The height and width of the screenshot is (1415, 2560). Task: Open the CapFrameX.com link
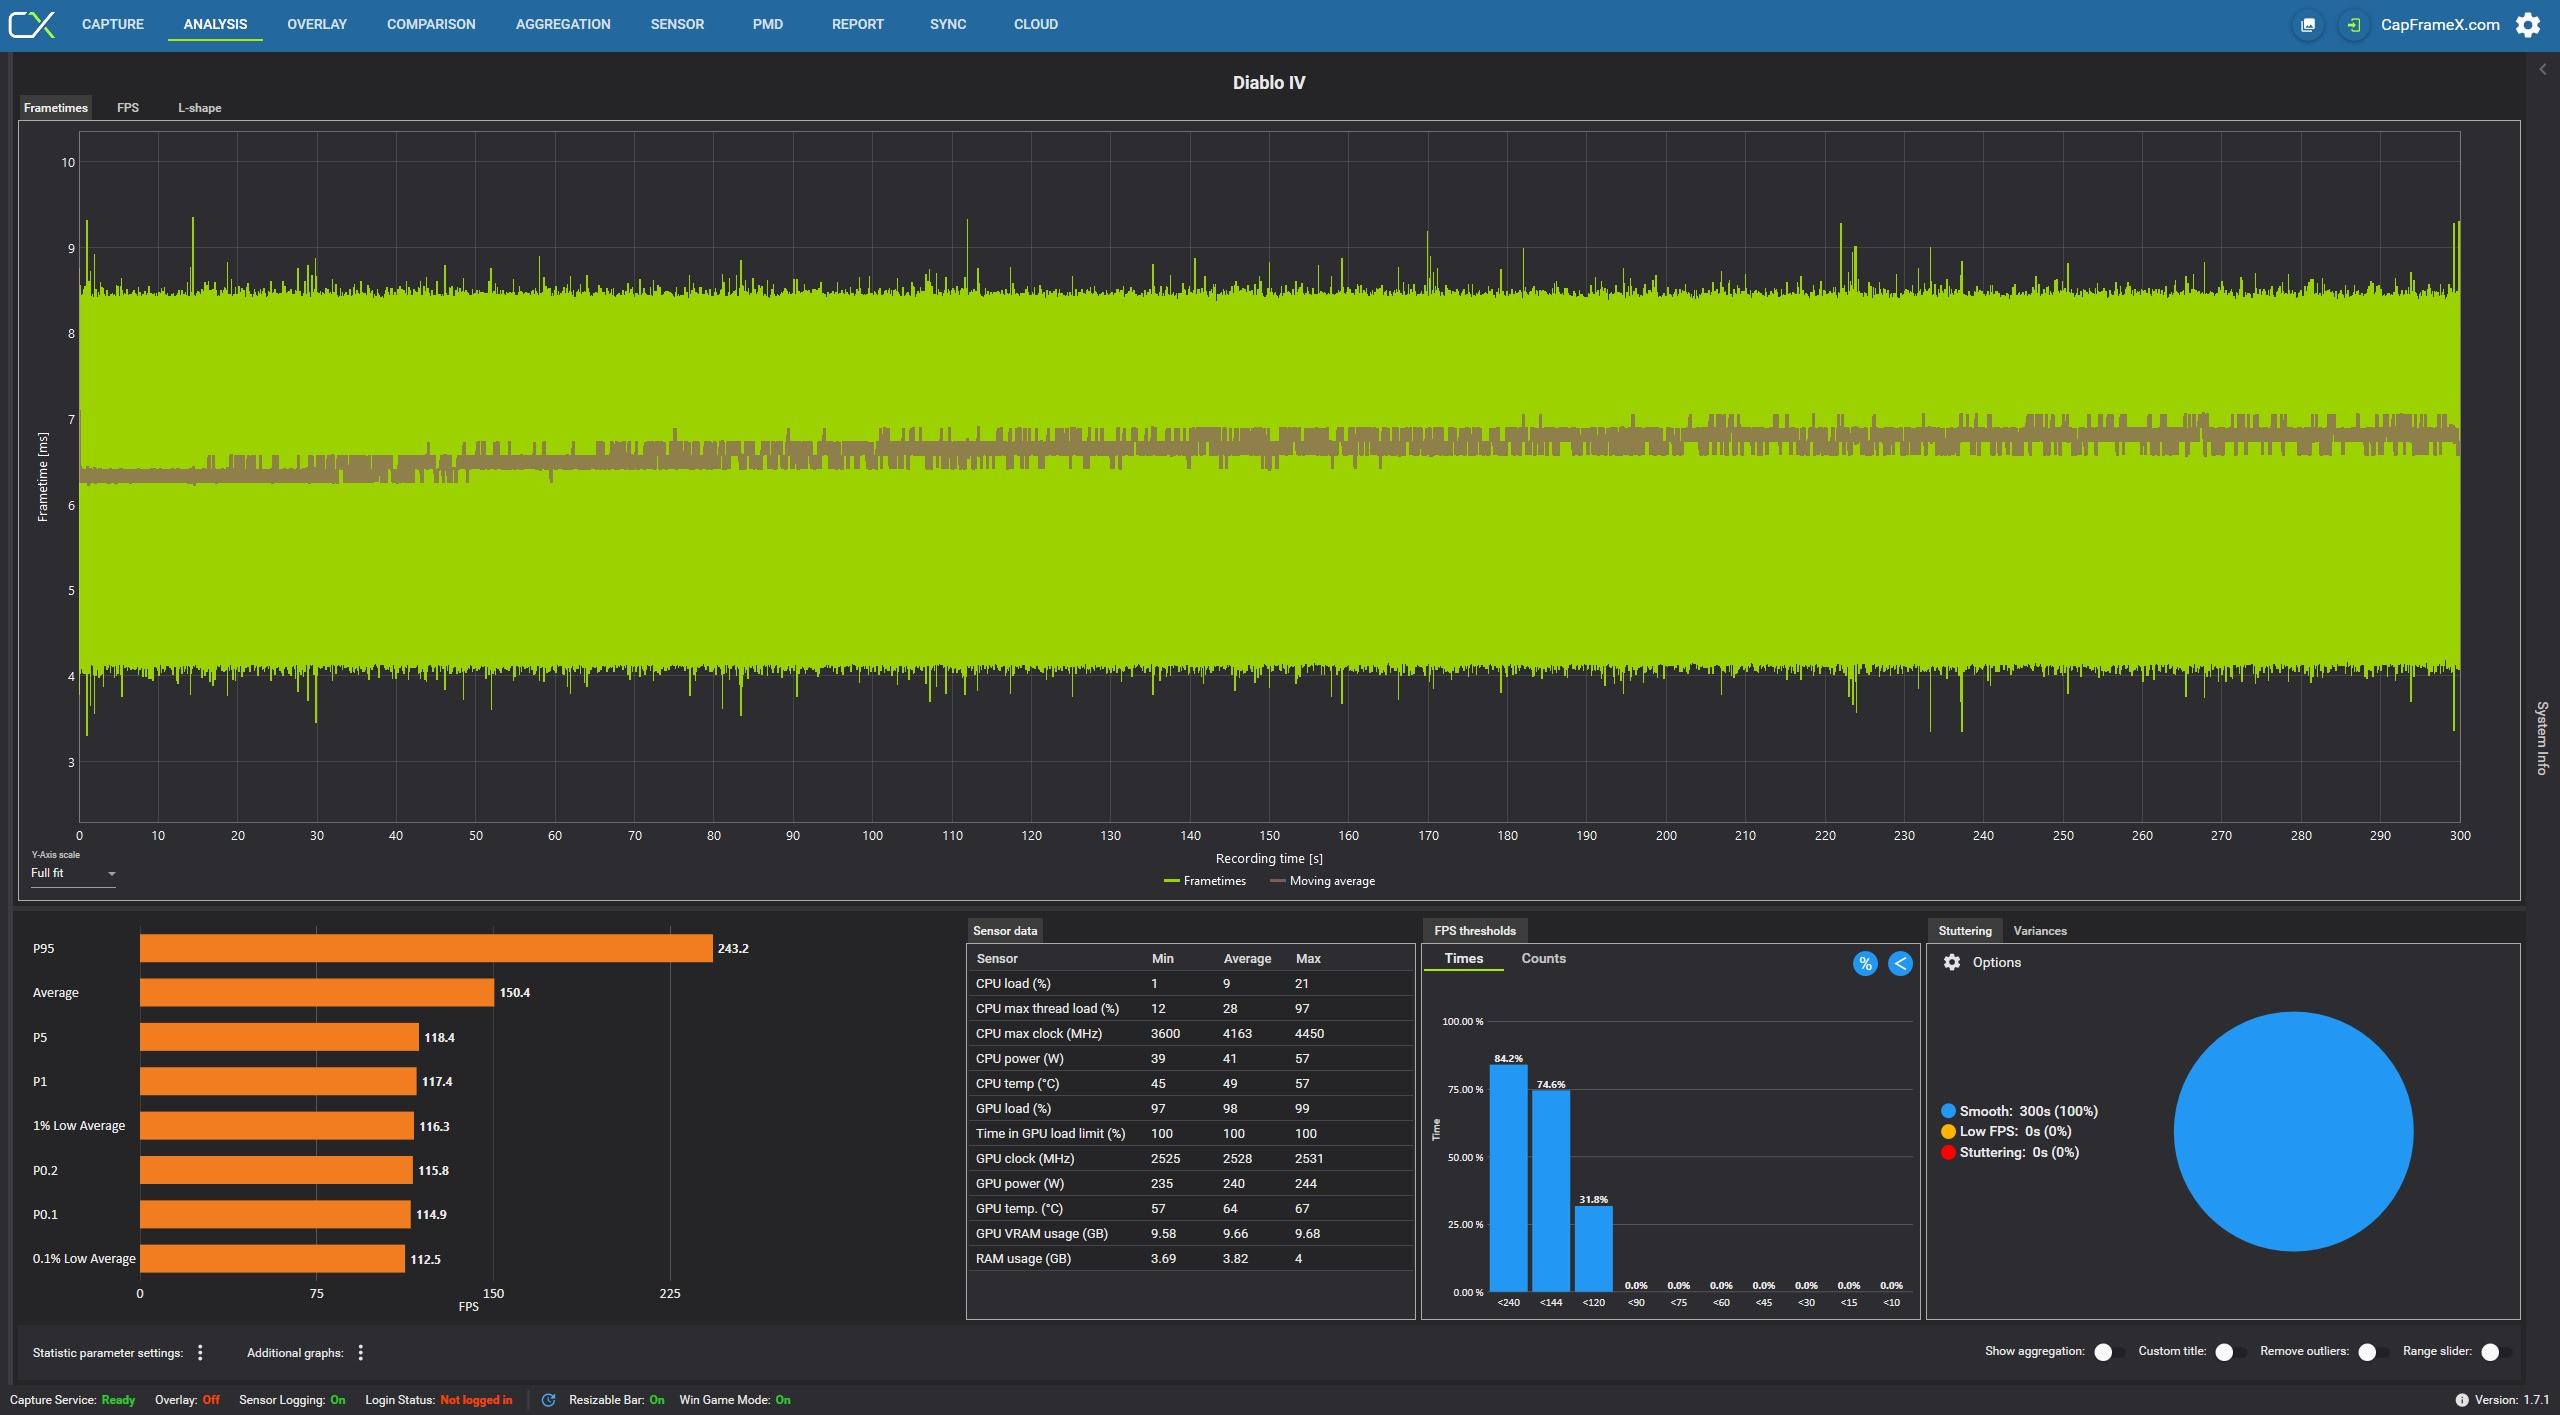(2440, 25)
